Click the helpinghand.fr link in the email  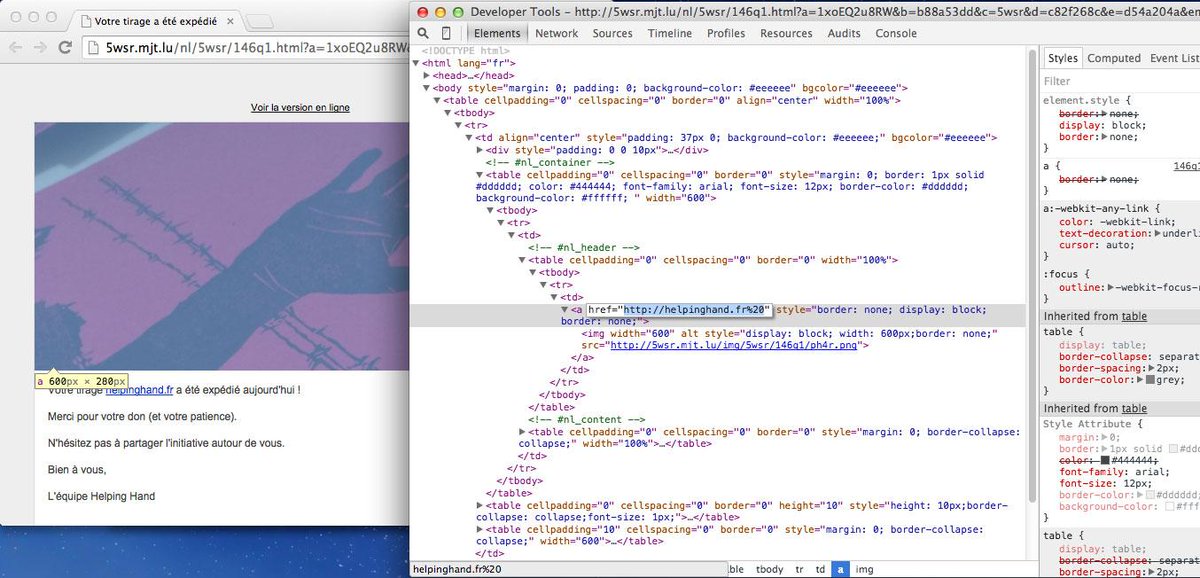pos(140,391)
